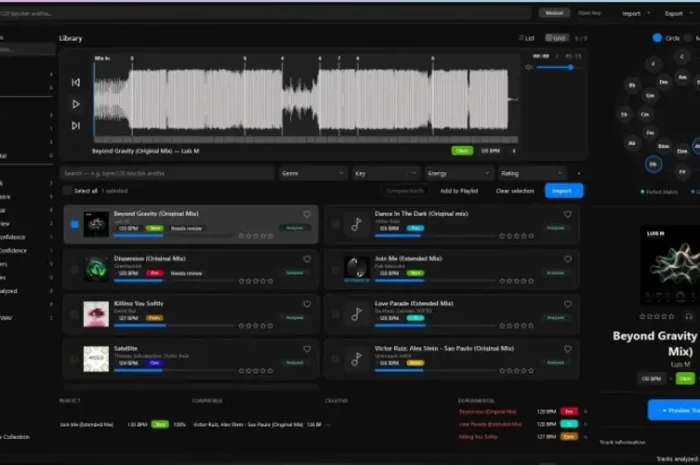Check the Killing You Softly checkbox
Image resolution: width=700 pixels, height=465 pixels.
pyautogui.click(x=75, y=314)
